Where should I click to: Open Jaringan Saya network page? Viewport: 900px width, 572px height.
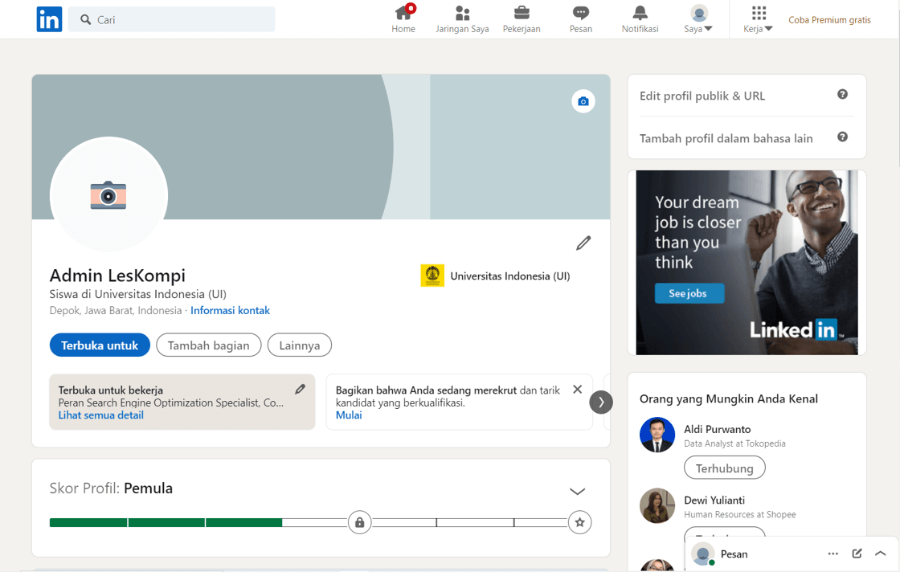(462, 20)
